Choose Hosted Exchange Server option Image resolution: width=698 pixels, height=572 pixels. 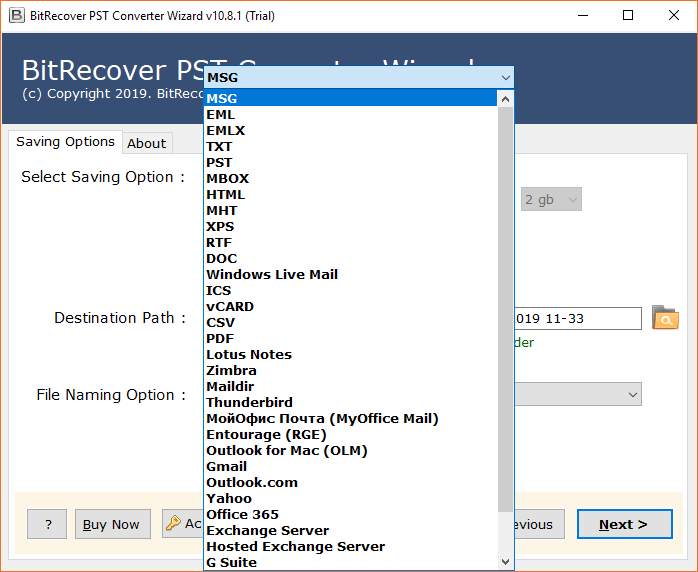pyautogui.click(x=350, y=547)
